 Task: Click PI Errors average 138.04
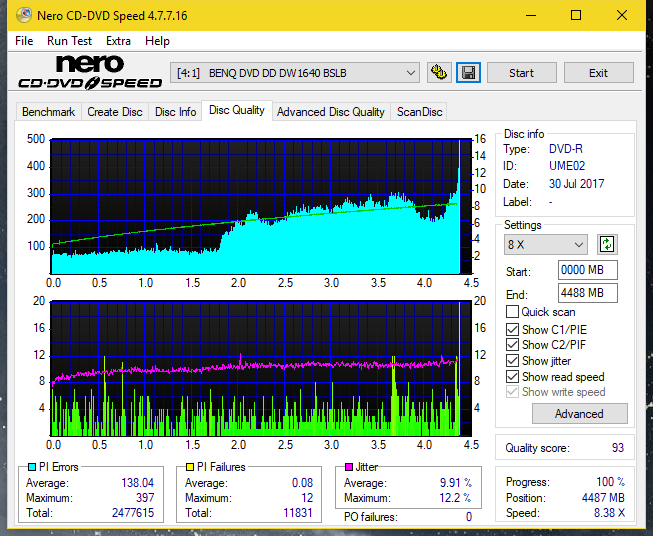[x=137, y=483]
